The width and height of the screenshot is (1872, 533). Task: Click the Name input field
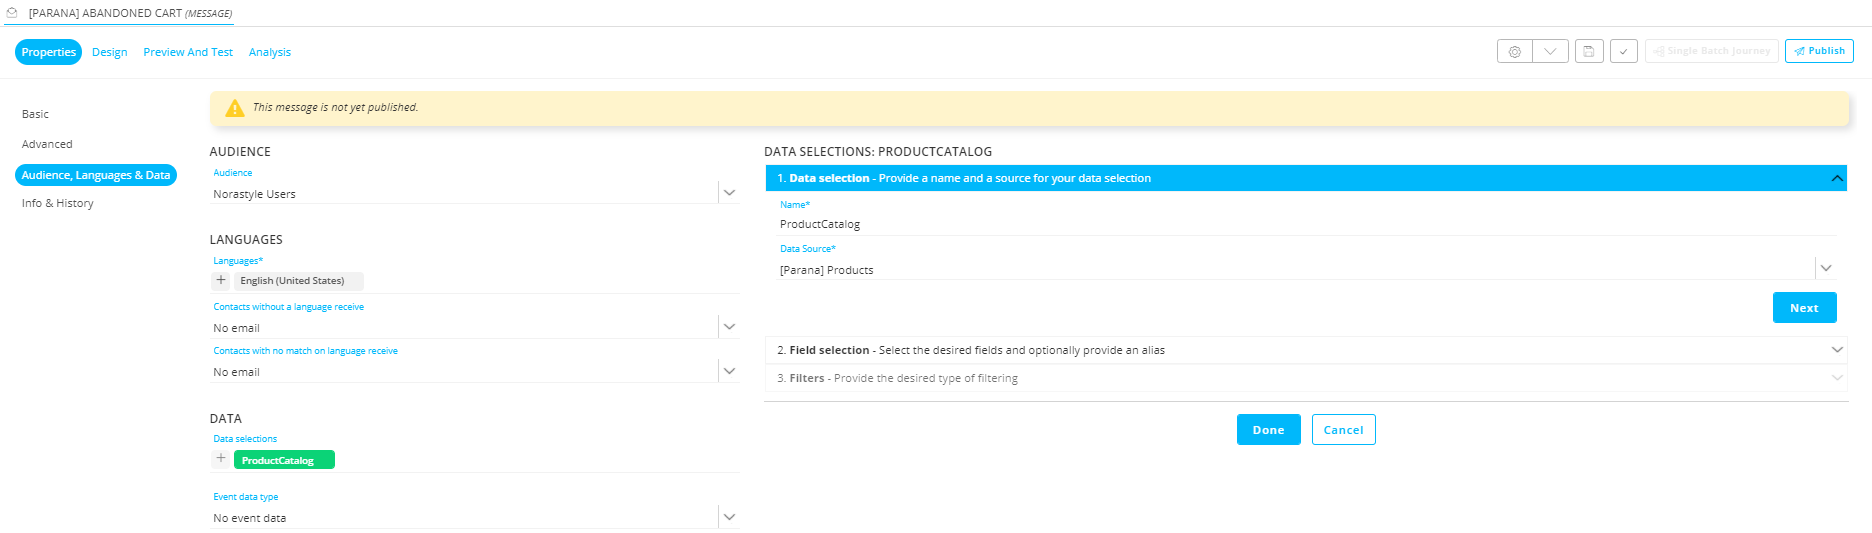pos(1300,224)
